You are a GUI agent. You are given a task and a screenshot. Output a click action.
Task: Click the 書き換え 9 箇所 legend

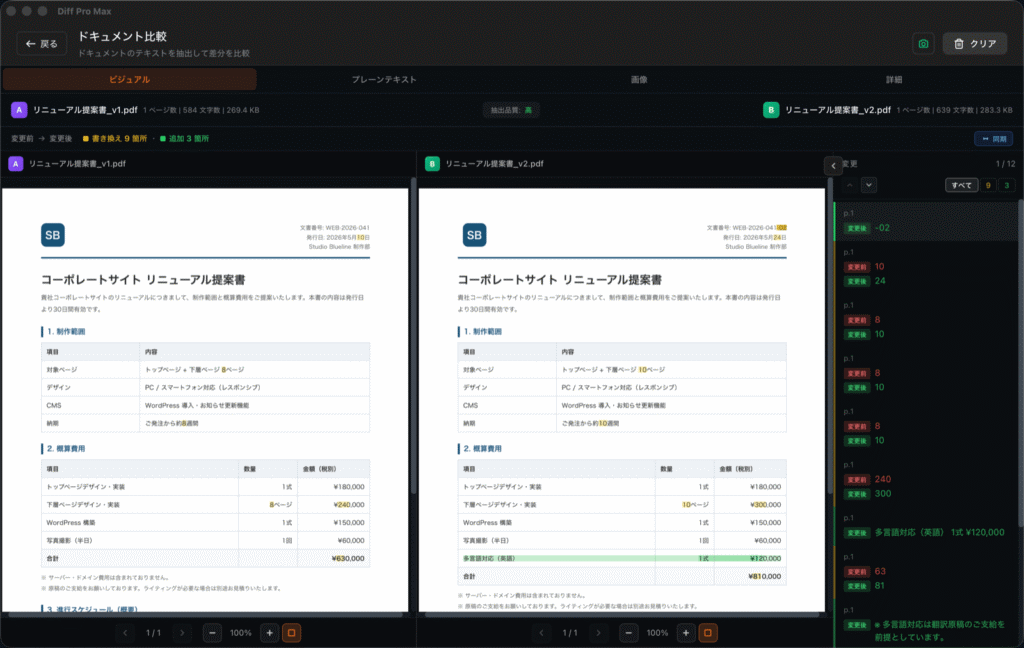[x=113, y=138]
